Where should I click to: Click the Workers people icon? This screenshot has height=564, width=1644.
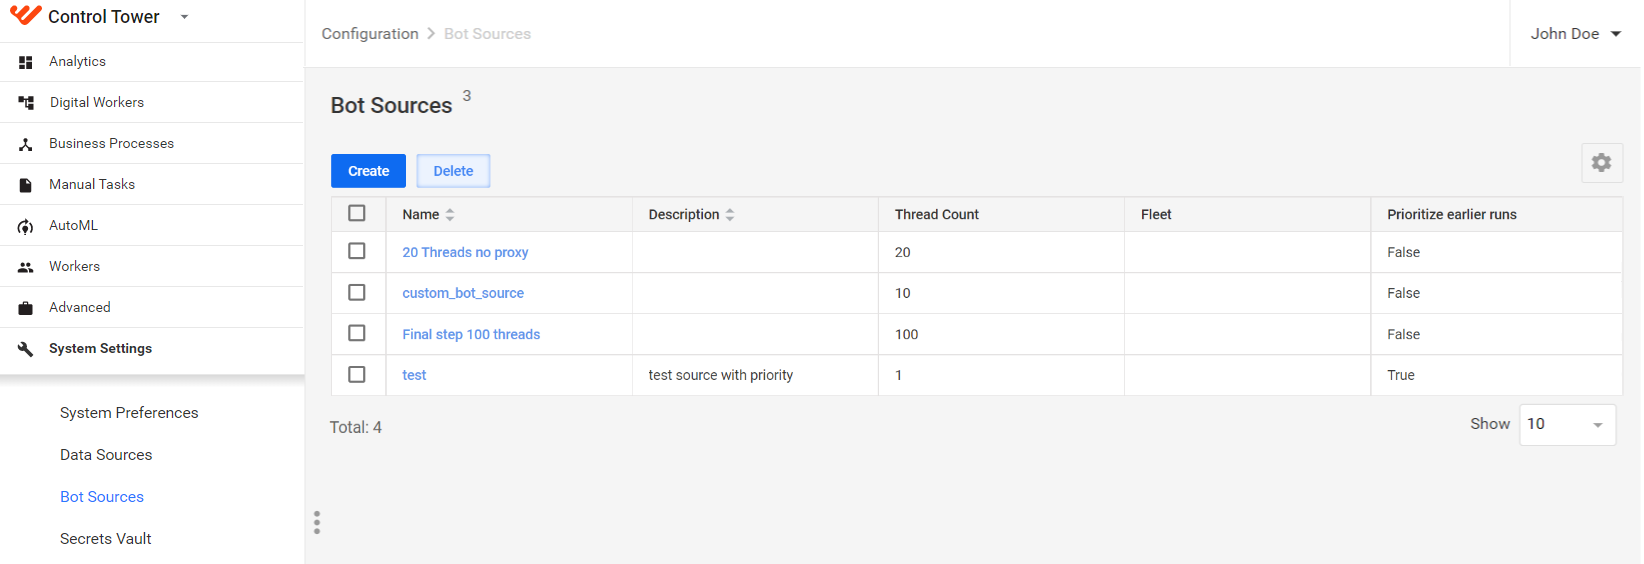coord(26,267)
